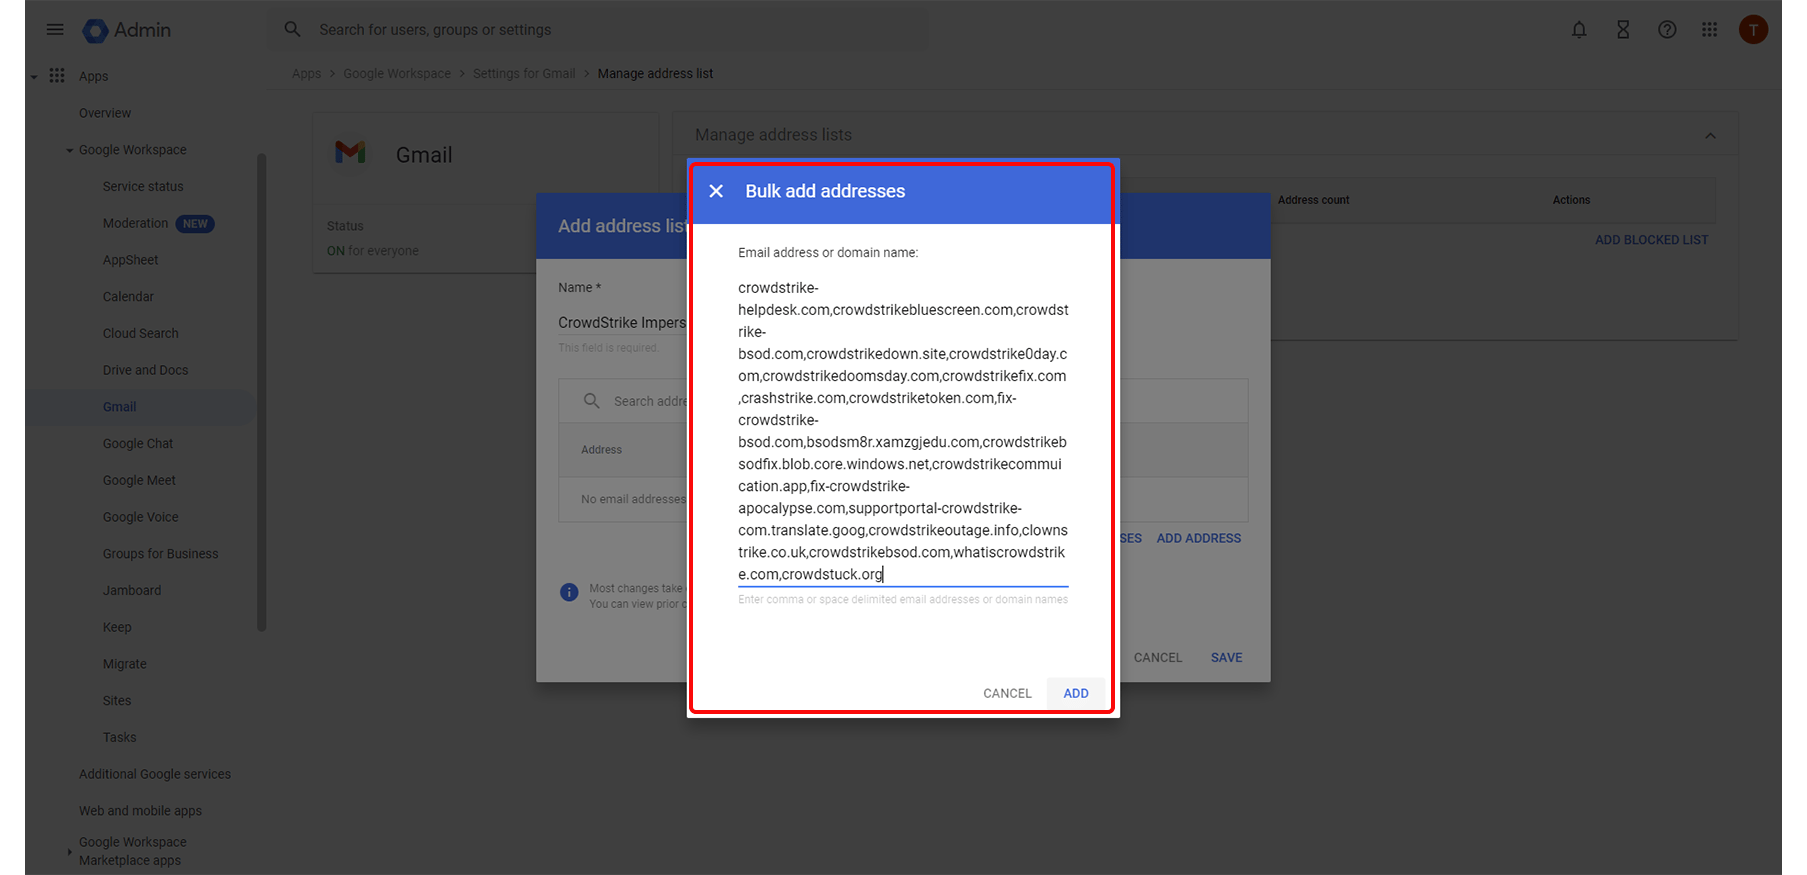1807x875 pixels.
Task: Open the account avatar T
Action: (1753, 30)
